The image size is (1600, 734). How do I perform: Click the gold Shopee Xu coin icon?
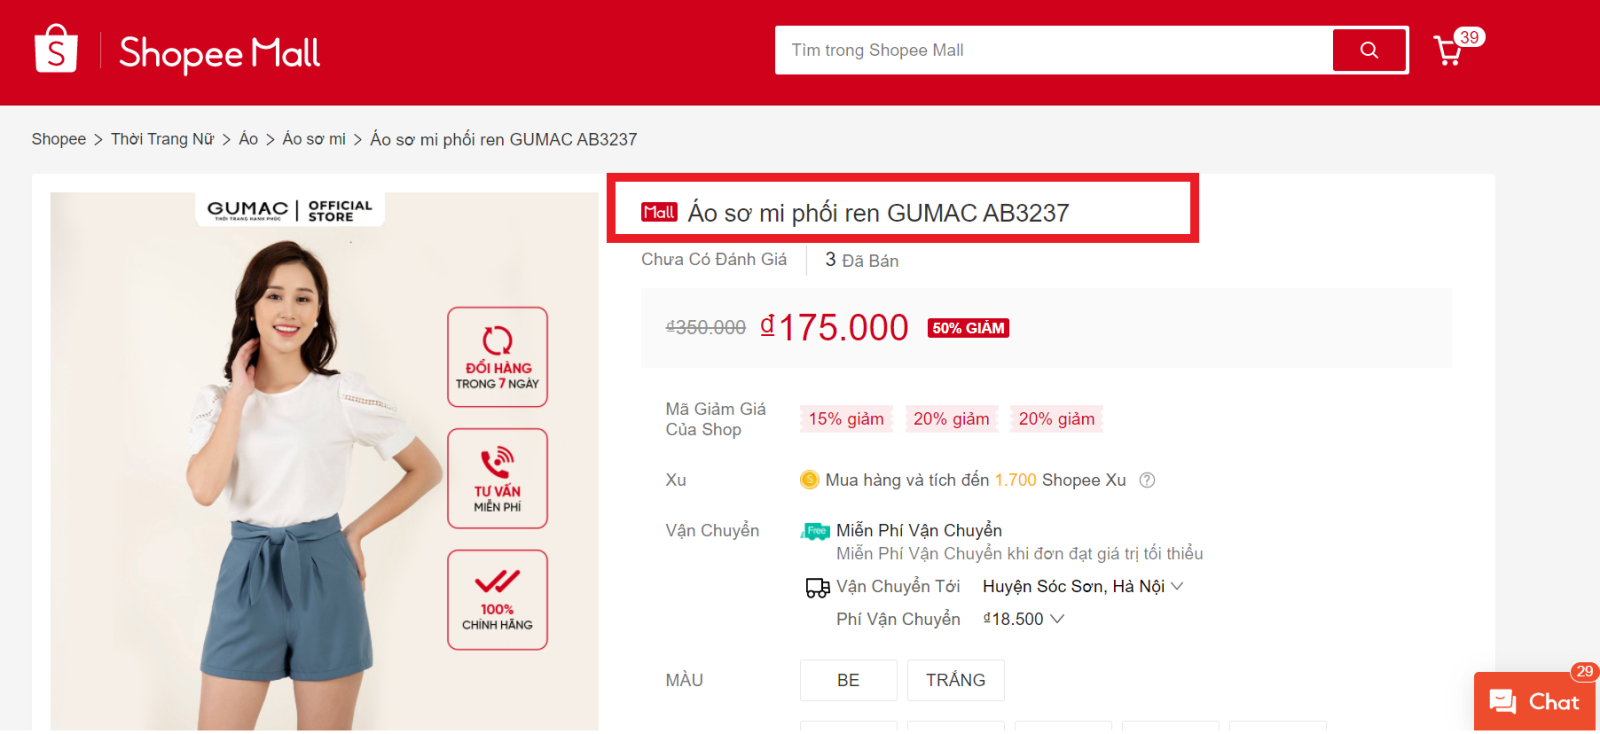click(x=809, y=480)
